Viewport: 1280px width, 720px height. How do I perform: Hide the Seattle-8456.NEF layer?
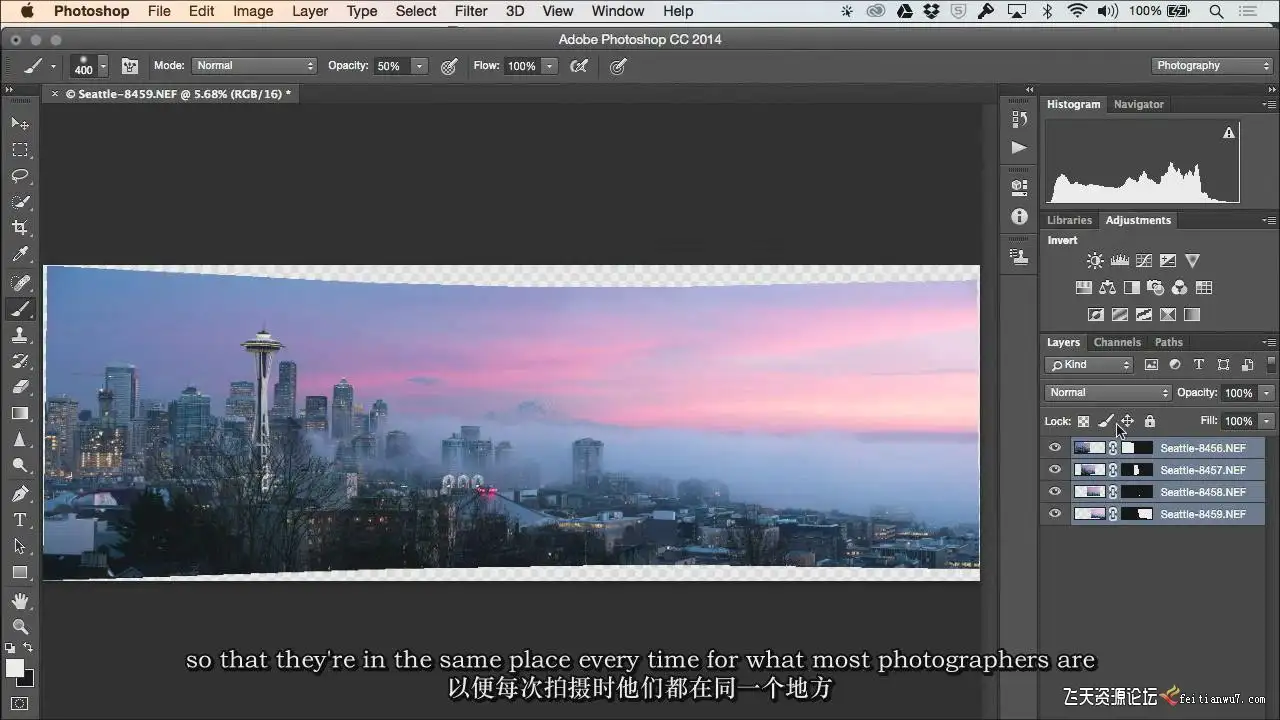click(x=1055, y=448)
